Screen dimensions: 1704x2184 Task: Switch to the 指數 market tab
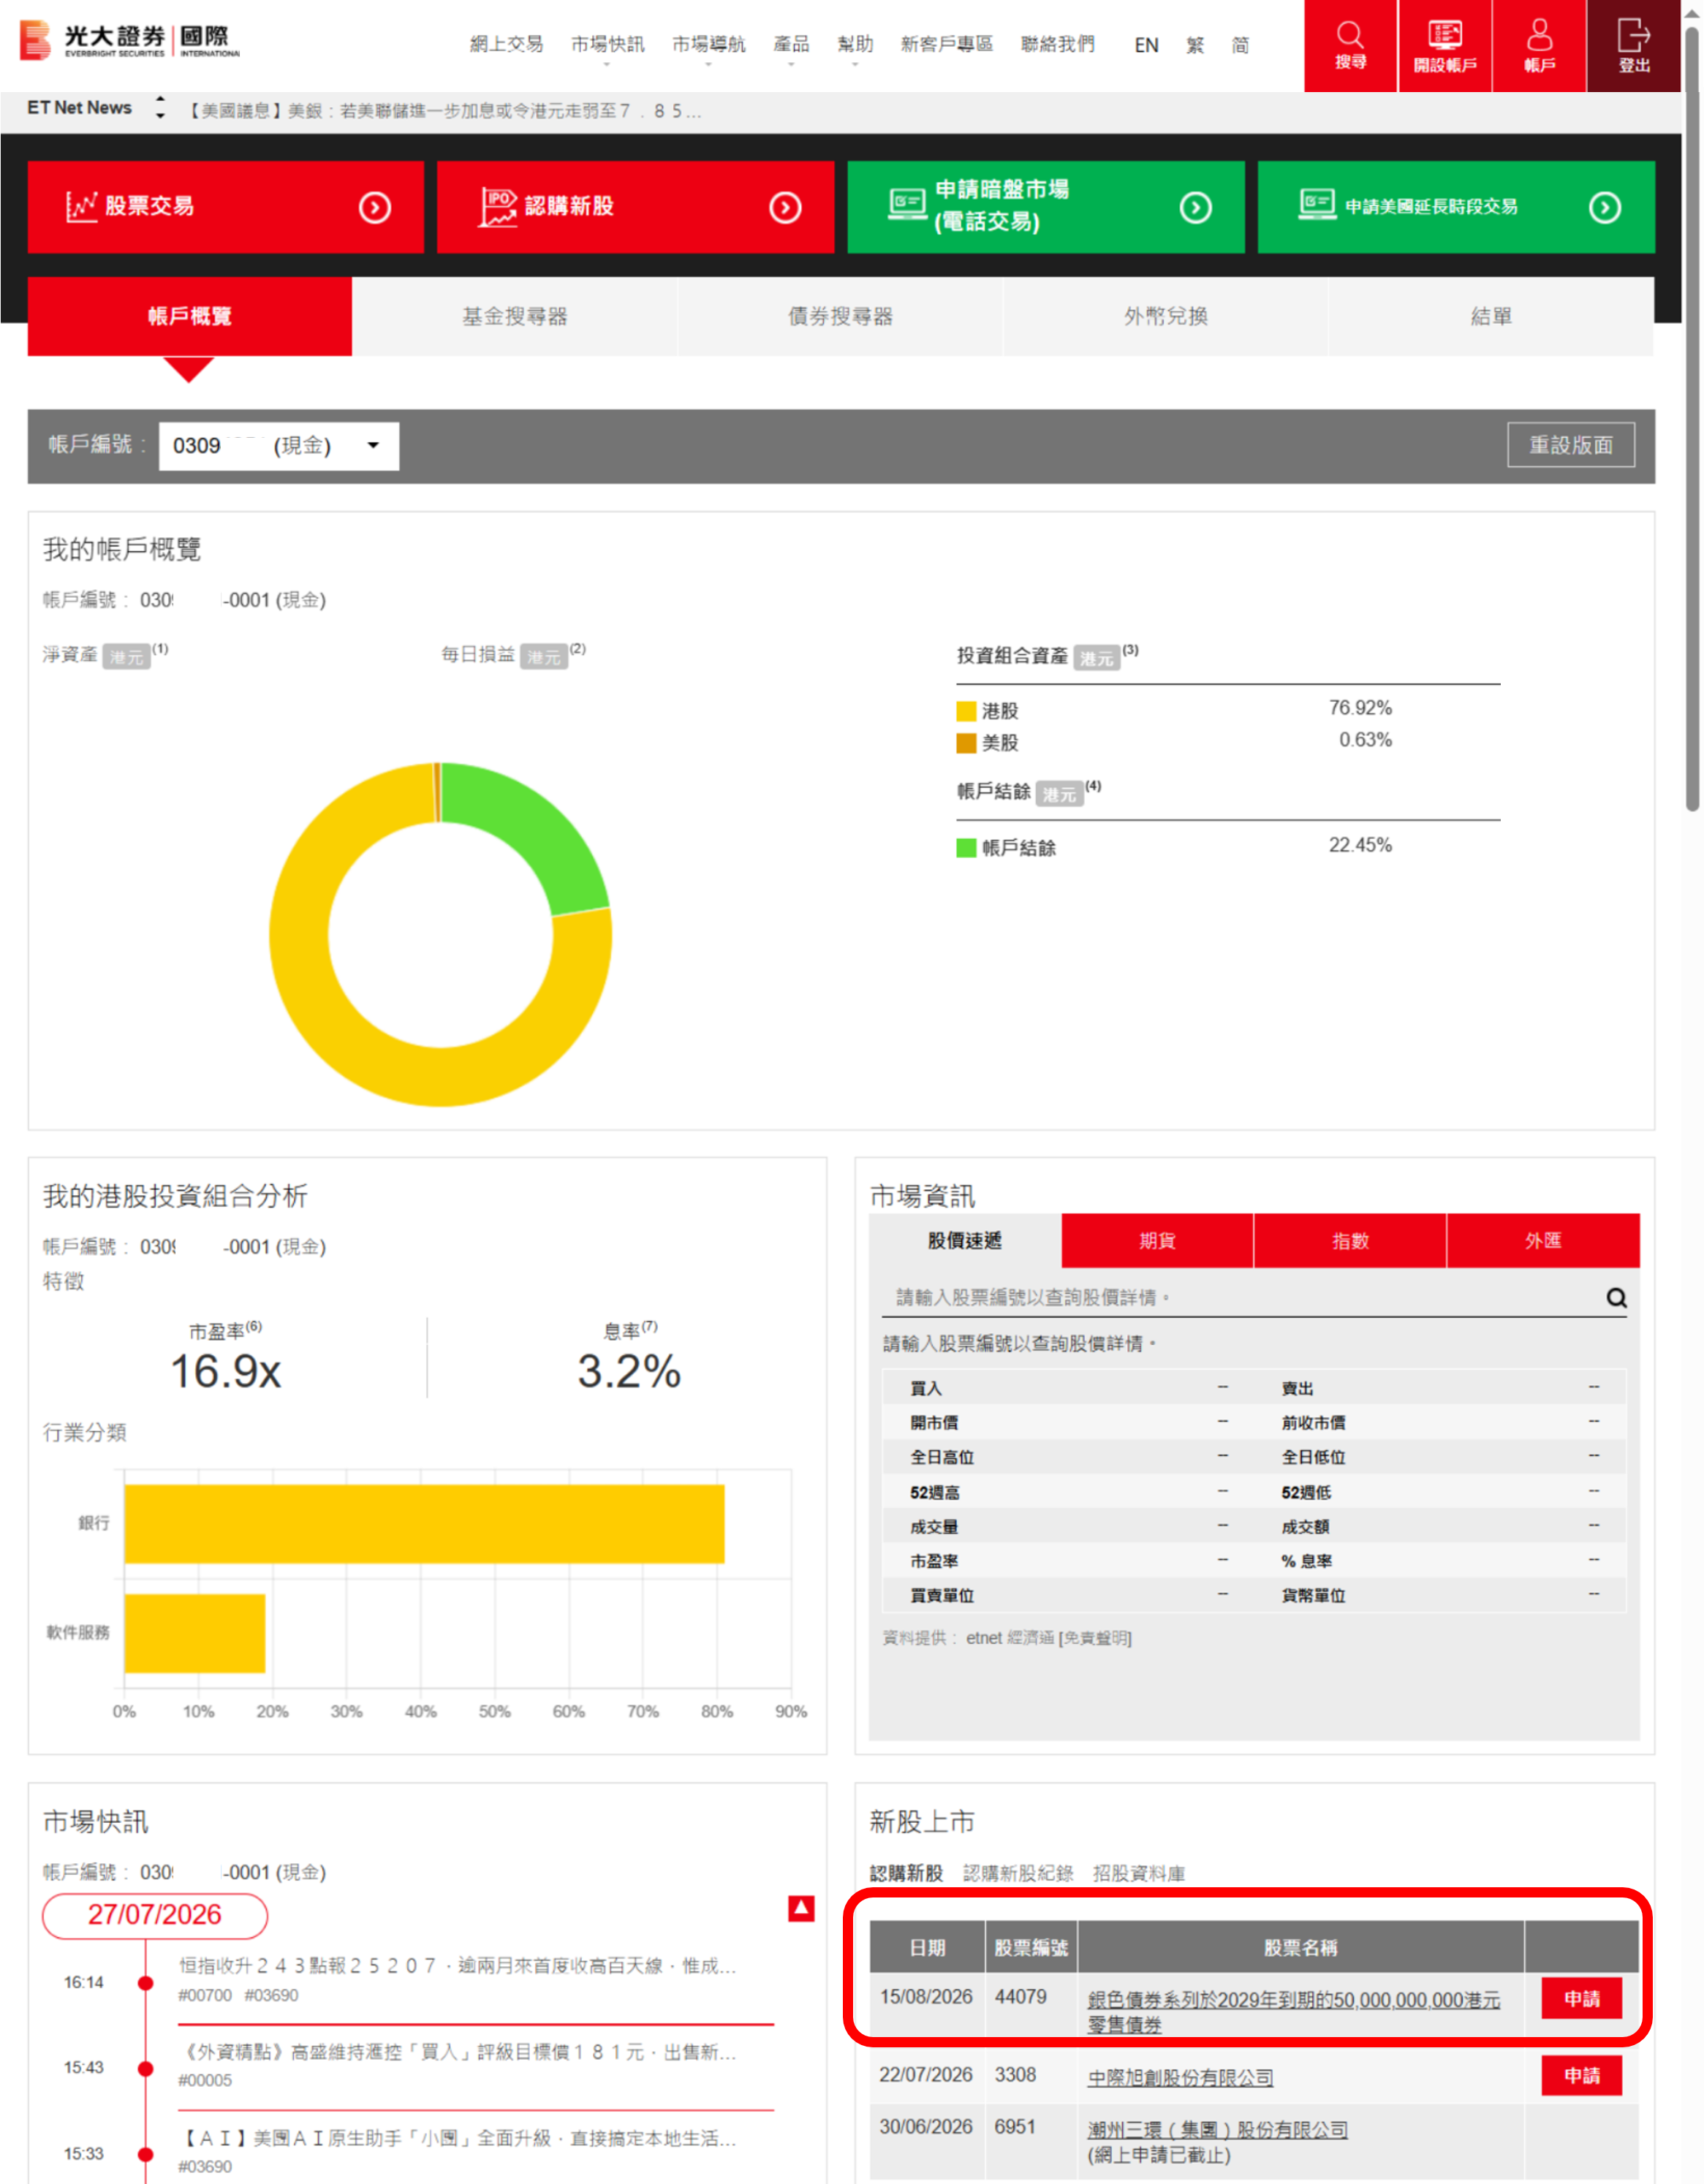1350,1241
